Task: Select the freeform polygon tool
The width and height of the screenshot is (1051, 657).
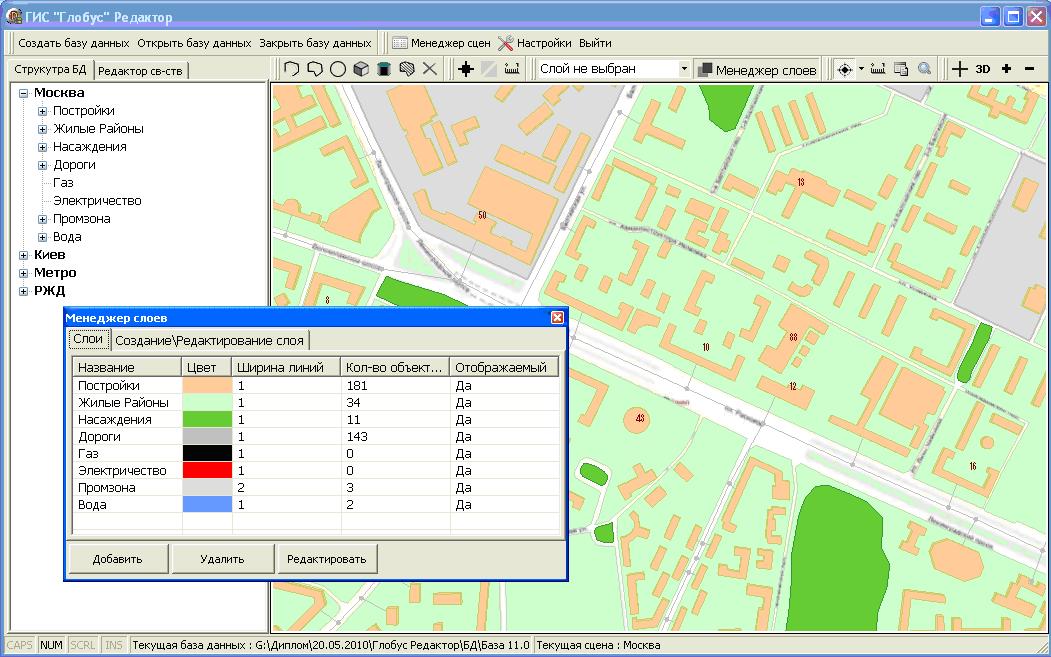Action: (x=314, y=69)
